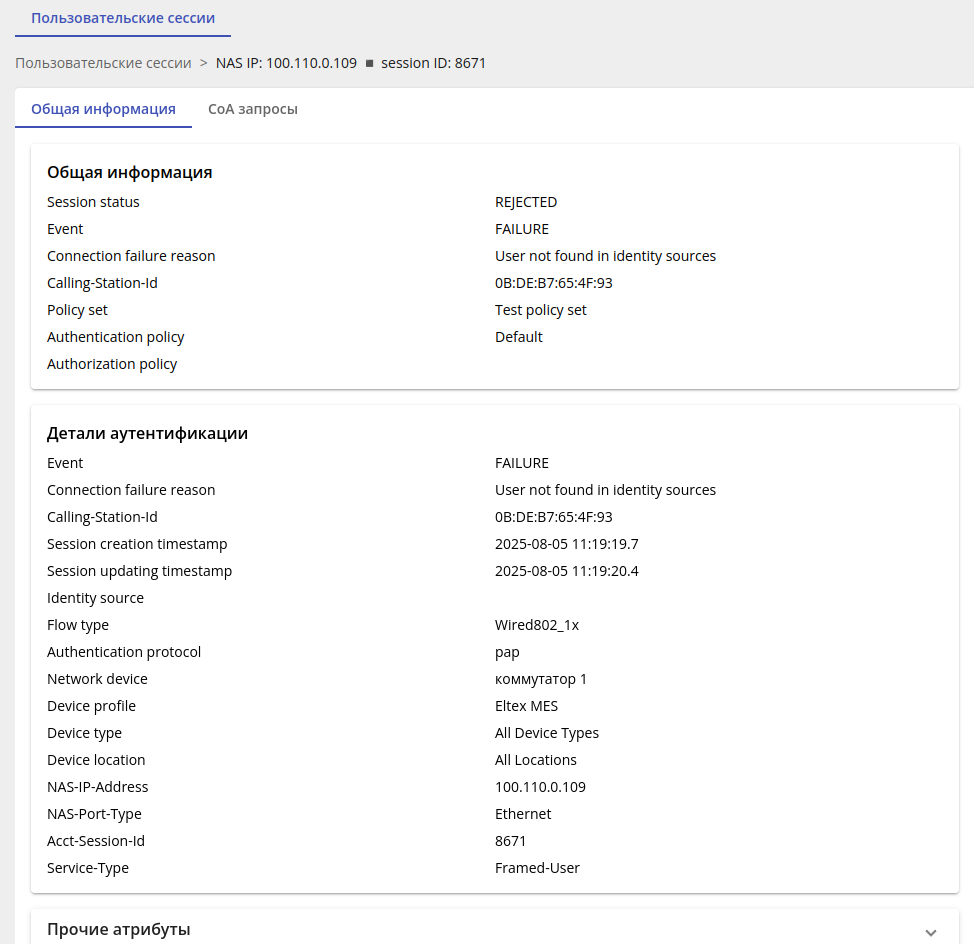Viewport: 974px width, 944px height.
Task: Click the Acct-Session-Id value 8671
Action: pos(510,841)
